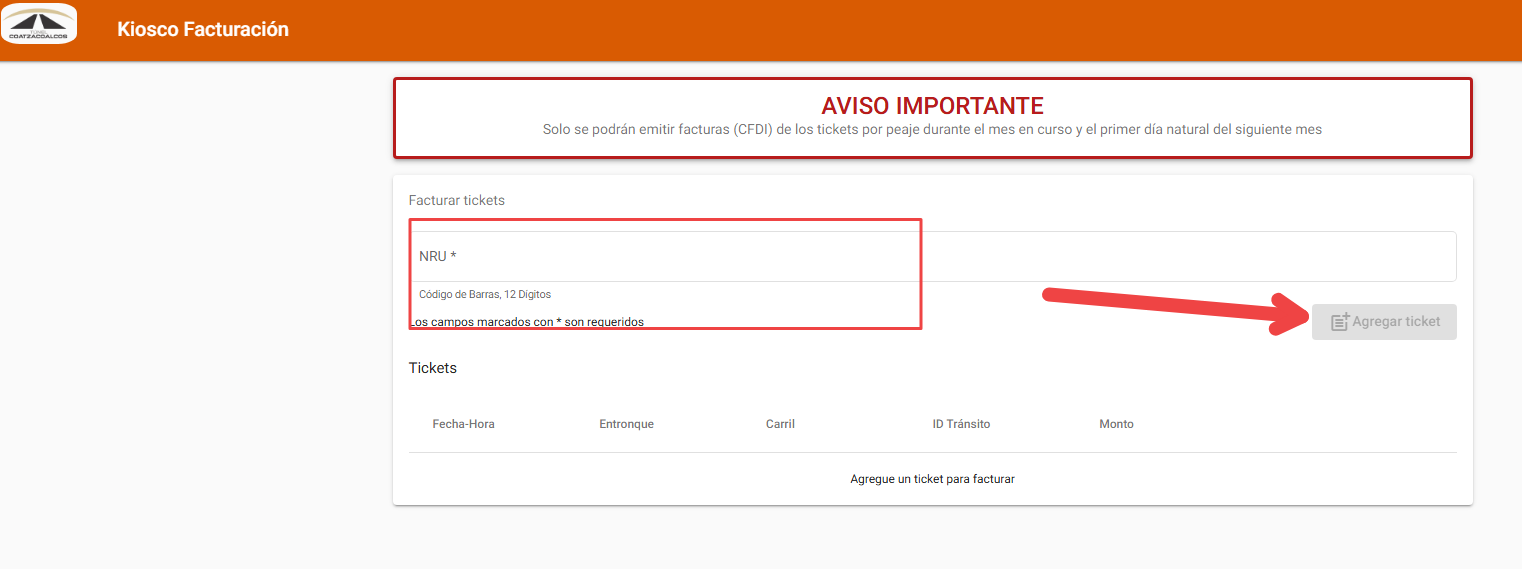The image size is (1522, 569).
Task: Click the orange header bar
Action: point(761,30)
